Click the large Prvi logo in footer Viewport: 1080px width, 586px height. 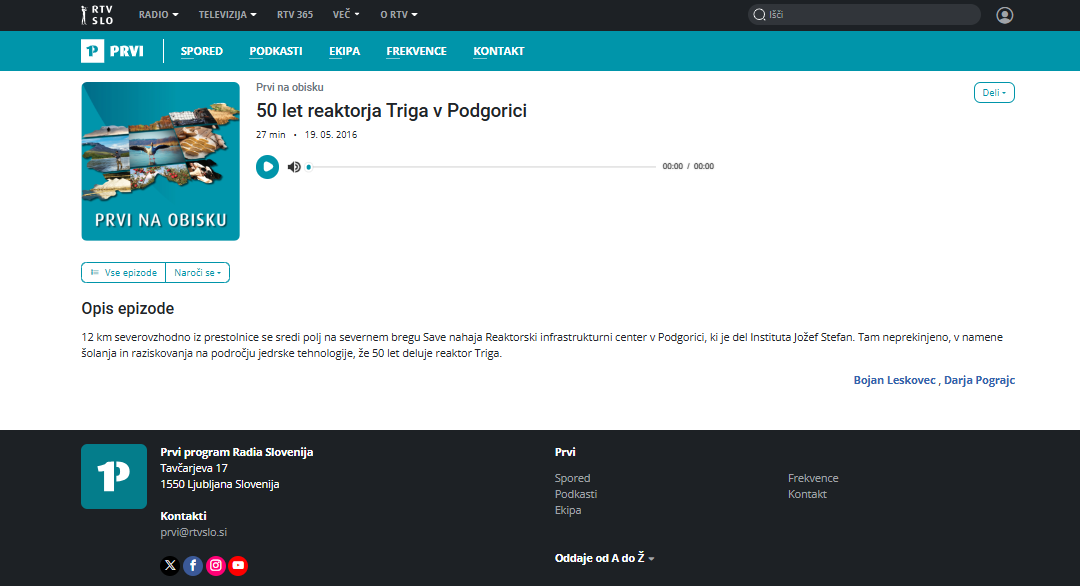114,477
